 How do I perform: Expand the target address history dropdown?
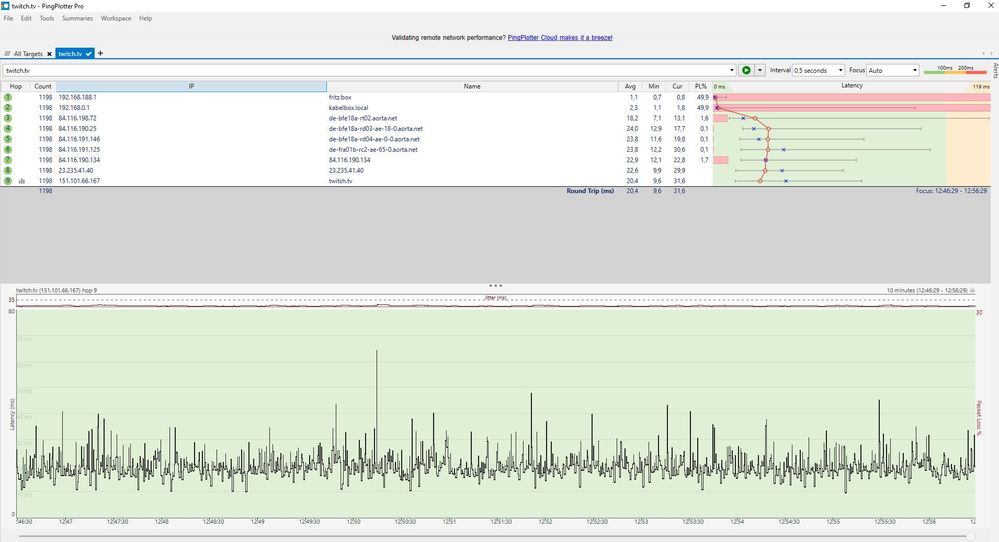tap(731, 71)
